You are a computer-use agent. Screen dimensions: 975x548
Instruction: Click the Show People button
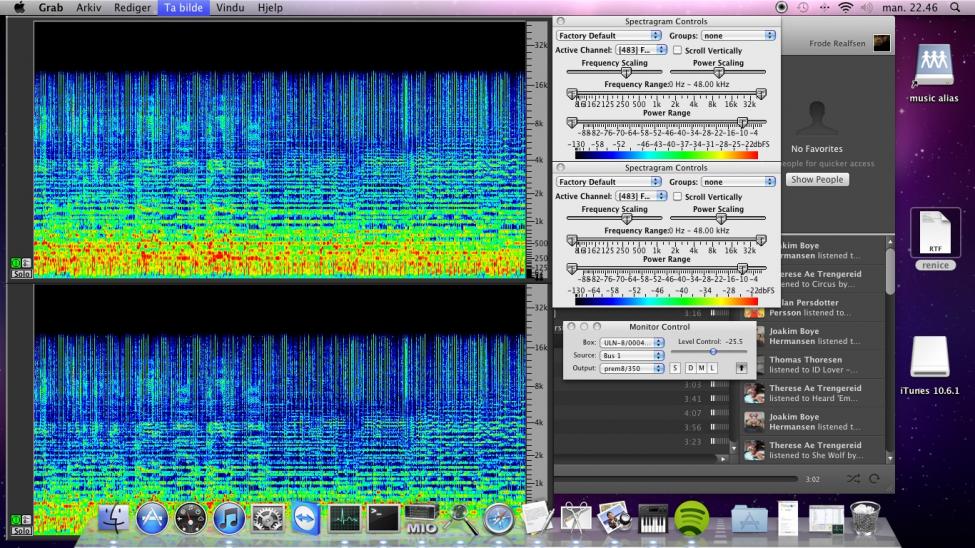pyautogui.click(x=816, y=180)
